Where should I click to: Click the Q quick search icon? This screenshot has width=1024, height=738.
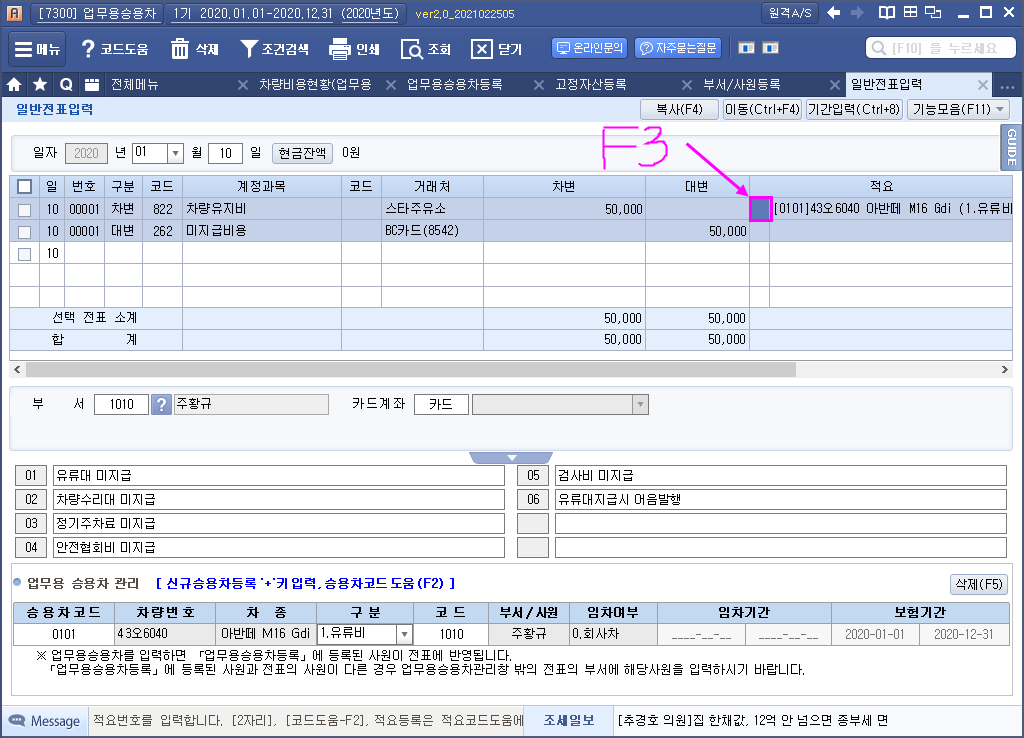click(66, 84)
